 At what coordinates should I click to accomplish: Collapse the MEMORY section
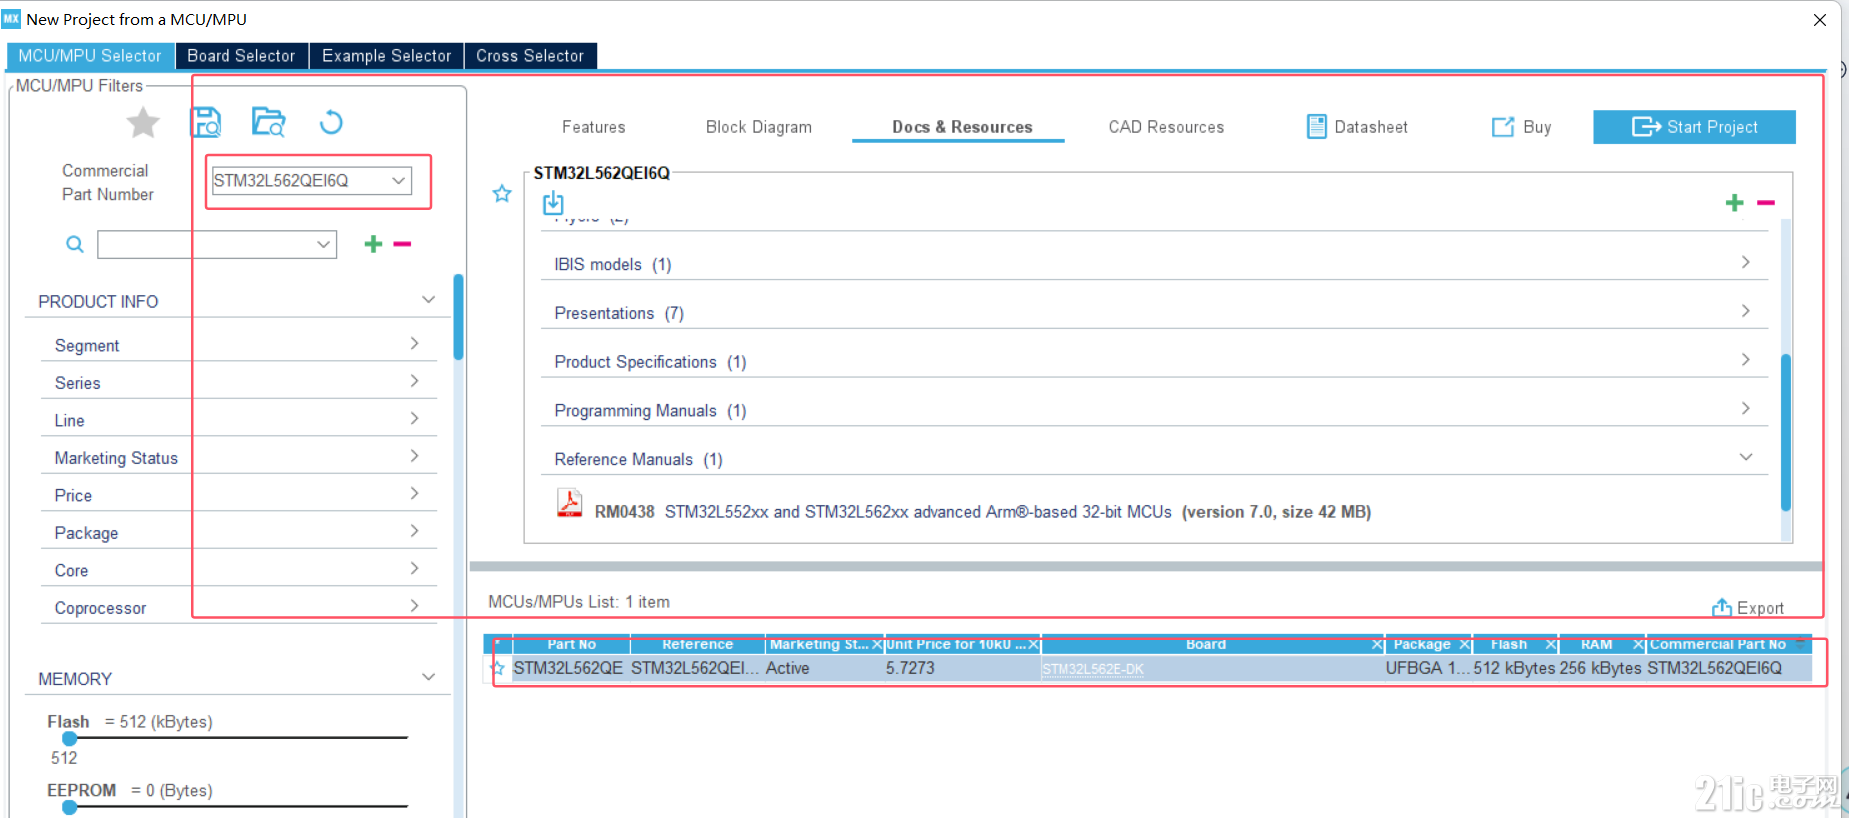point(429,677)
